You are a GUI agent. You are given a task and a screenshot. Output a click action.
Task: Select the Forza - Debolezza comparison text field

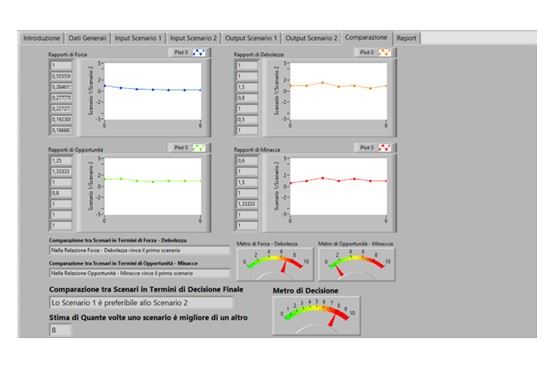pyautogui.click(x=139, y=250)
